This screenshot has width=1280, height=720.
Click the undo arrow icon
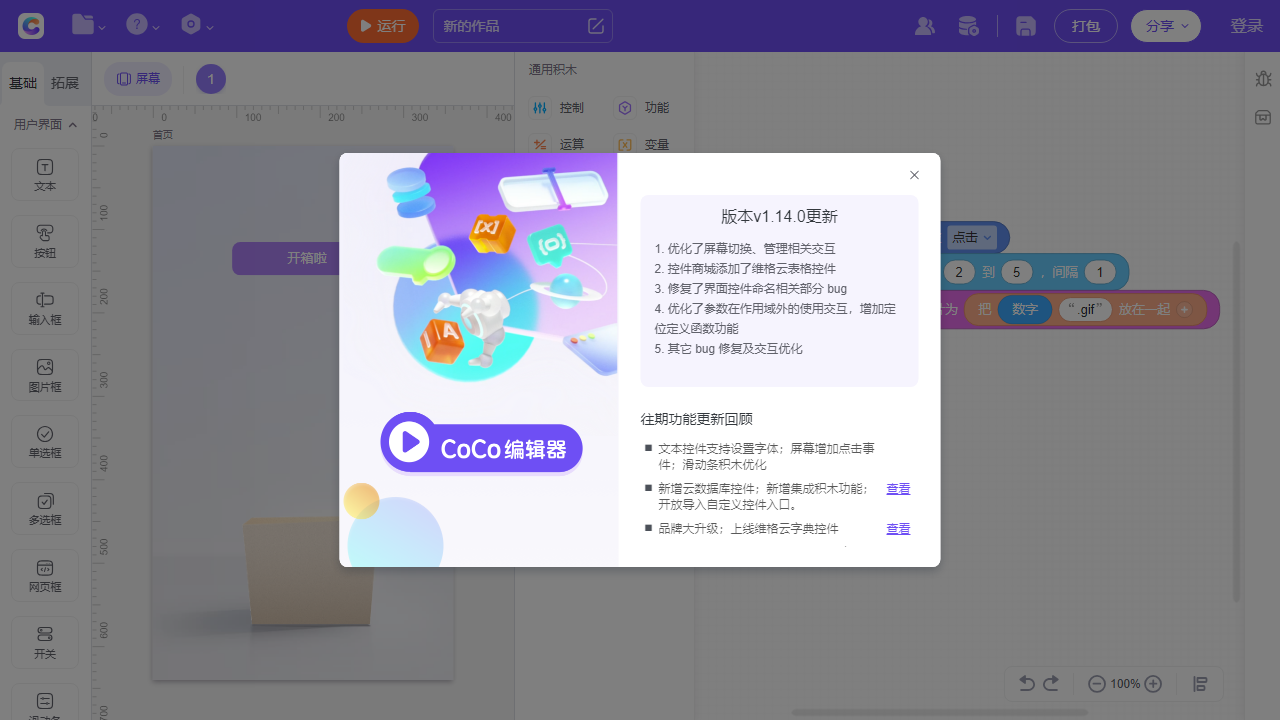[1027, 684]
